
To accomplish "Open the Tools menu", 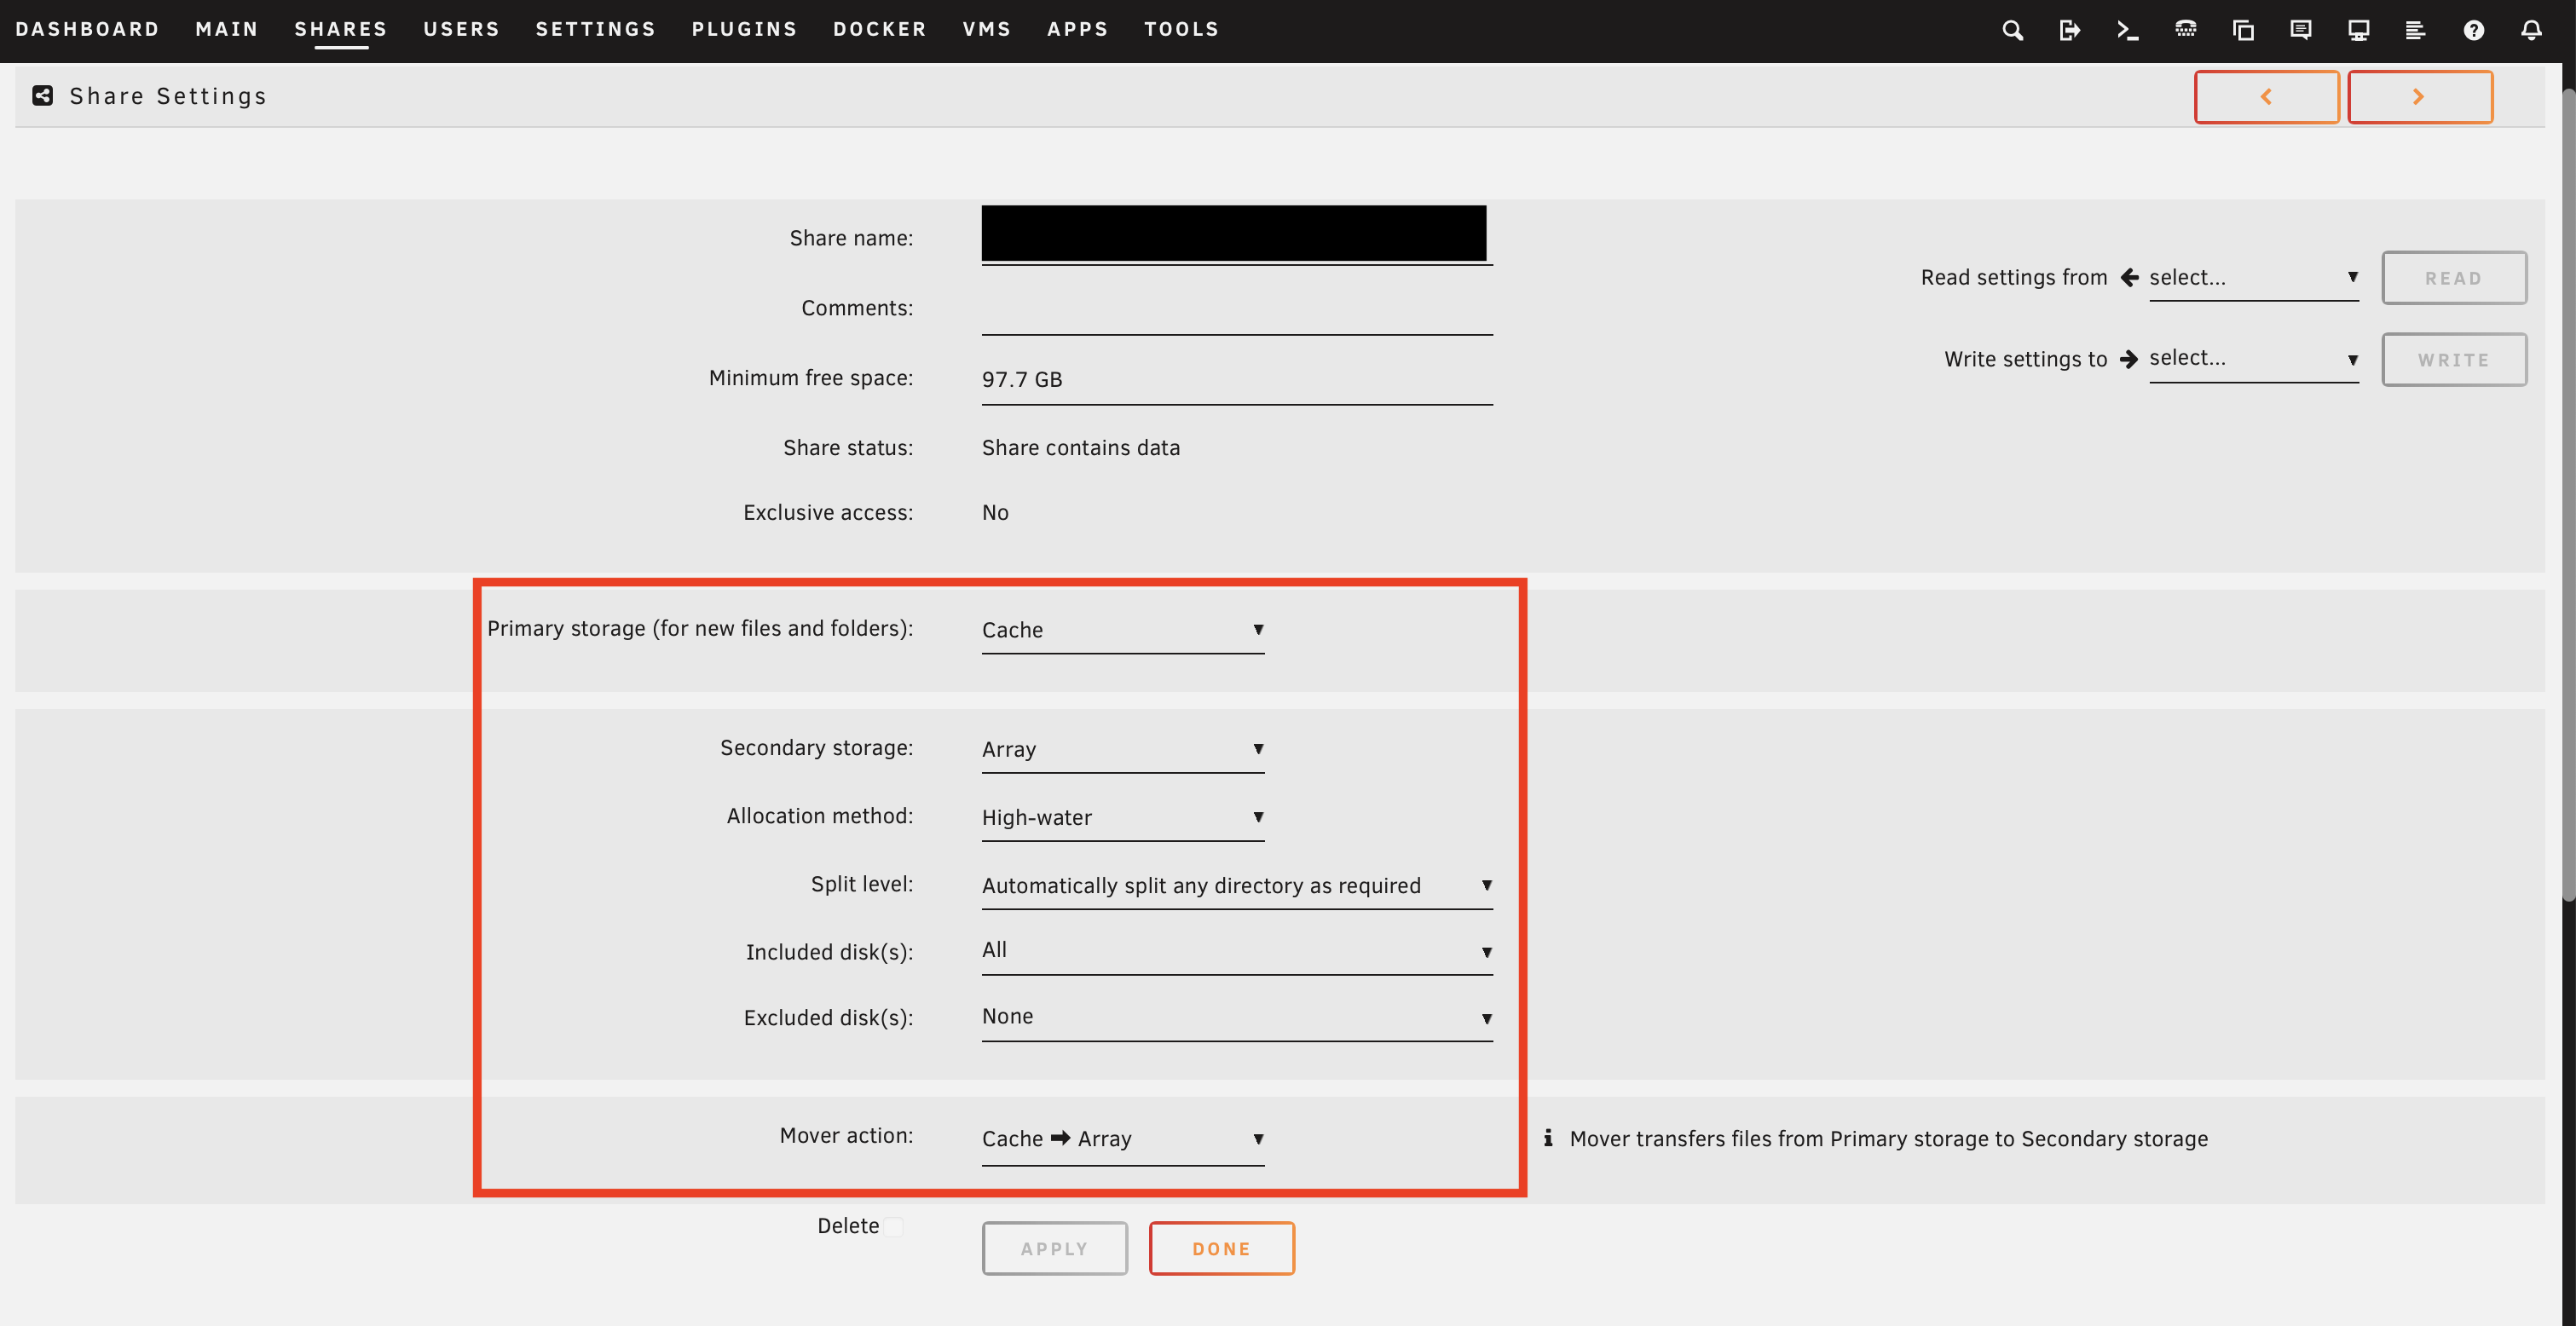I will tap(1182, 29).
